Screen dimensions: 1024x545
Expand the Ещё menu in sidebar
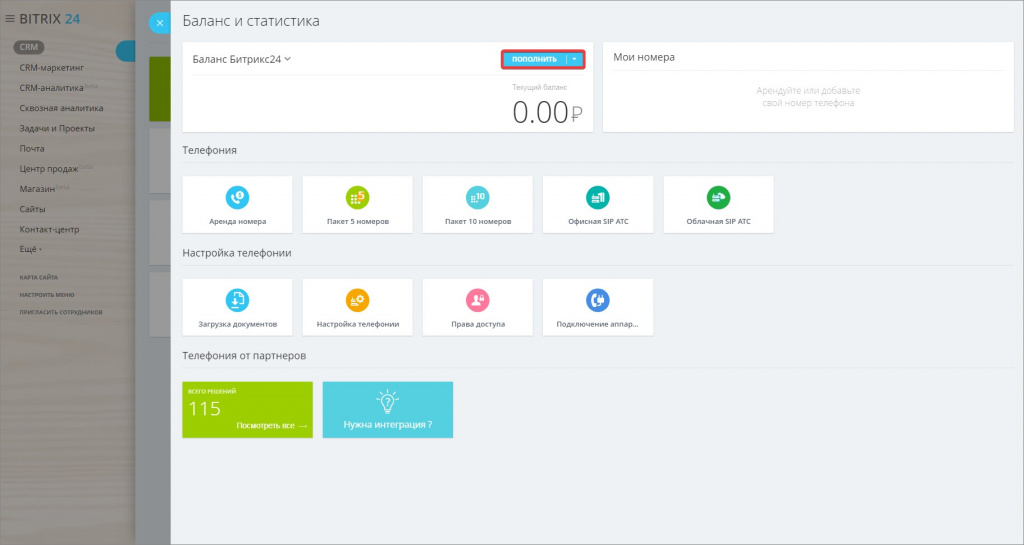click(x=32, y=249)
